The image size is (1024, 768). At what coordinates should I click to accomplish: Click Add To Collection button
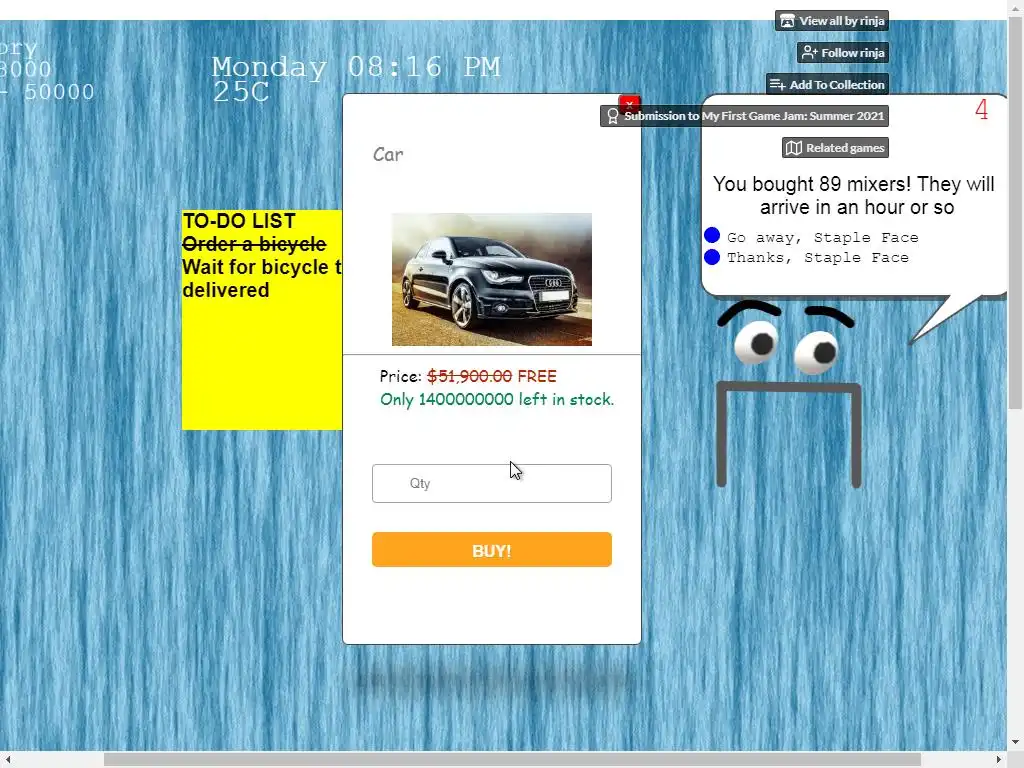827,84
